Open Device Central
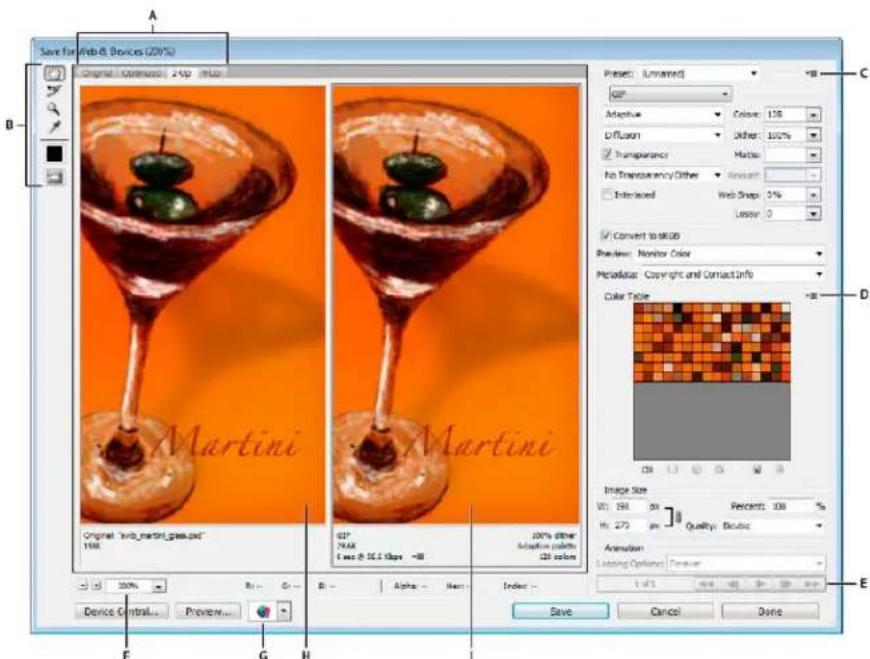This screenshot has height=659, width=870. (x=121, y=611)
